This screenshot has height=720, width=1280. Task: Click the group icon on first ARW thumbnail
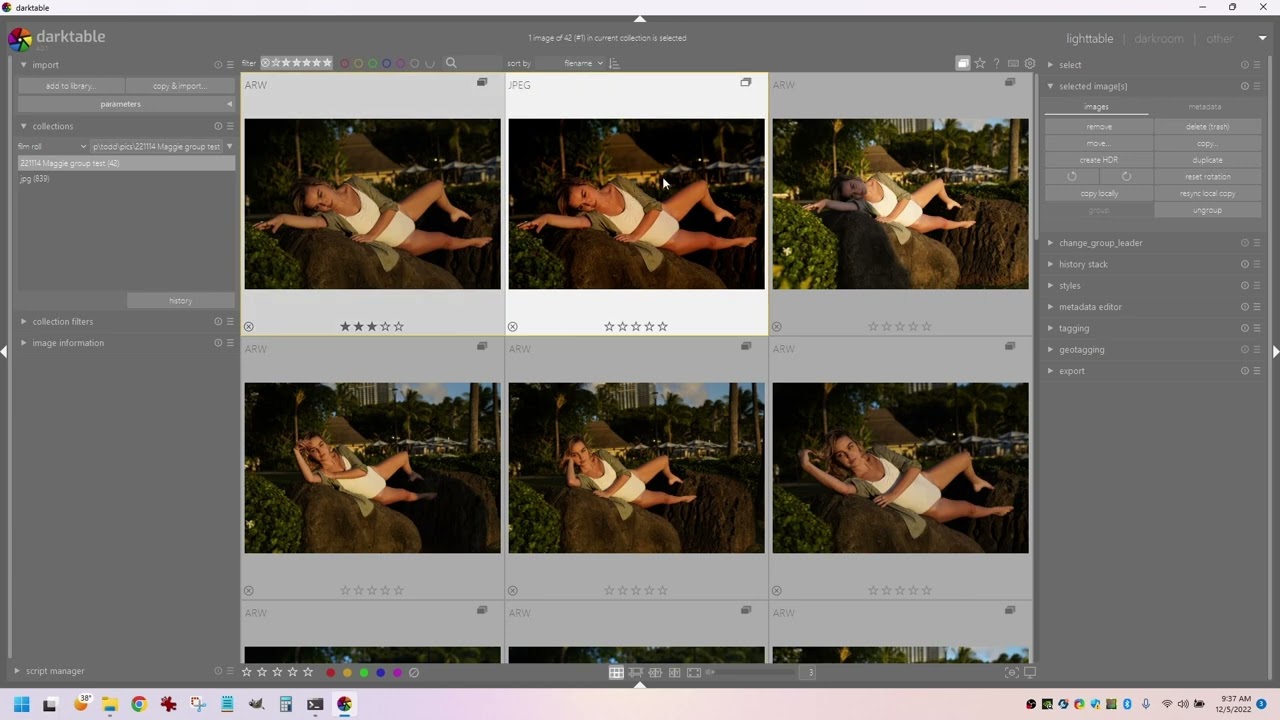(x=482, y=83)
